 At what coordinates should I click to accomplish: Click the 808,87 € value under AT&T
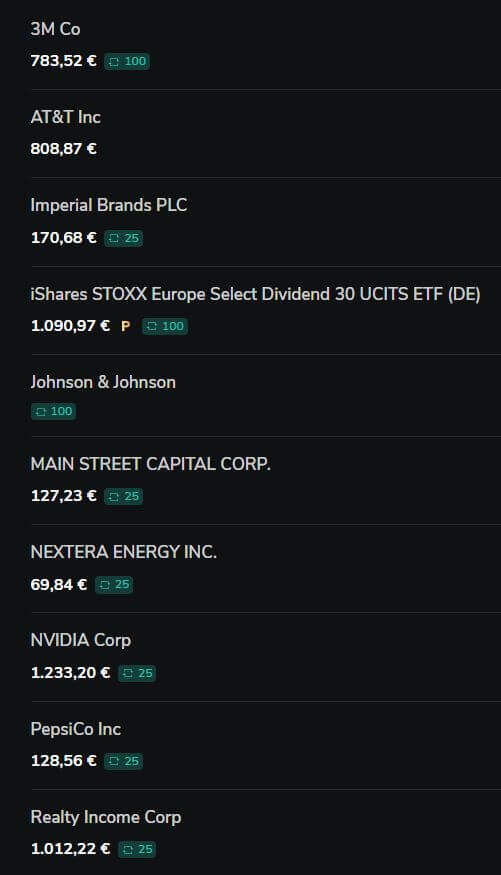pyautogui.click(x=64, y=149)
